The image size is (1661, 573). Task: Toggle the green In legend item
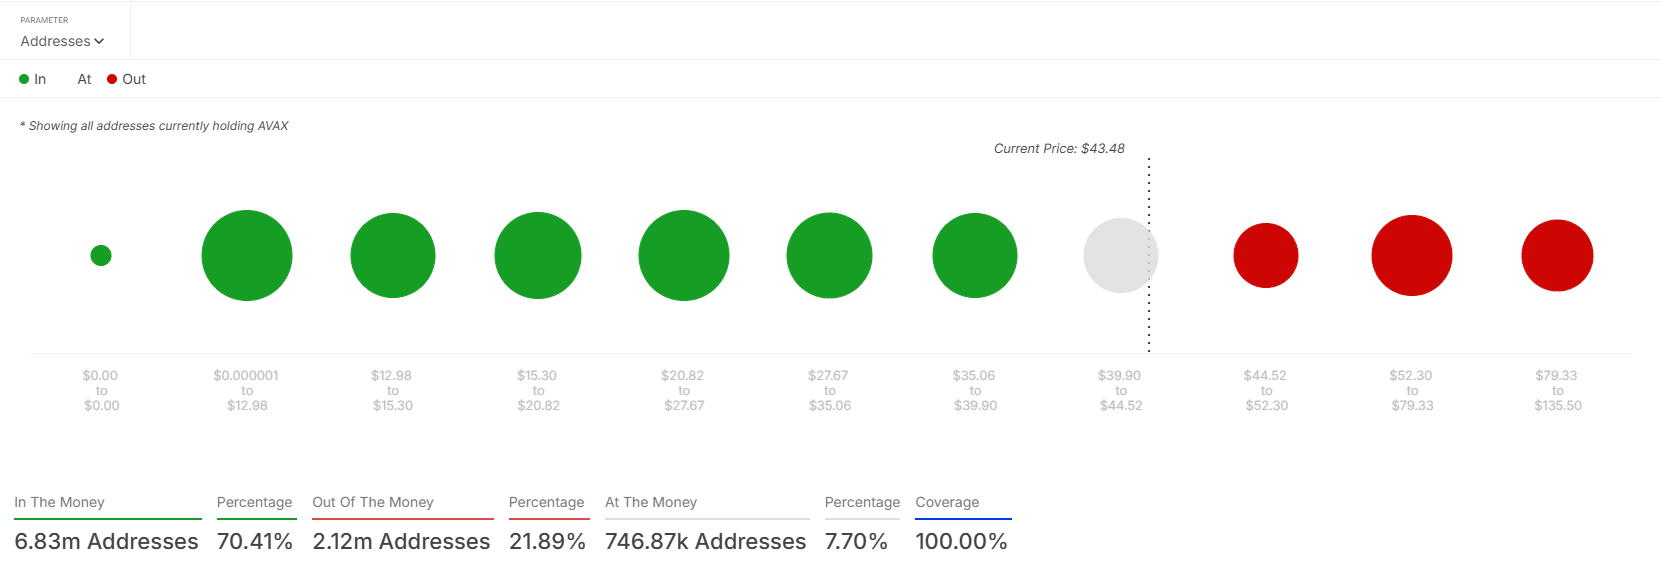pyautogui.click(x=33, y=79)
